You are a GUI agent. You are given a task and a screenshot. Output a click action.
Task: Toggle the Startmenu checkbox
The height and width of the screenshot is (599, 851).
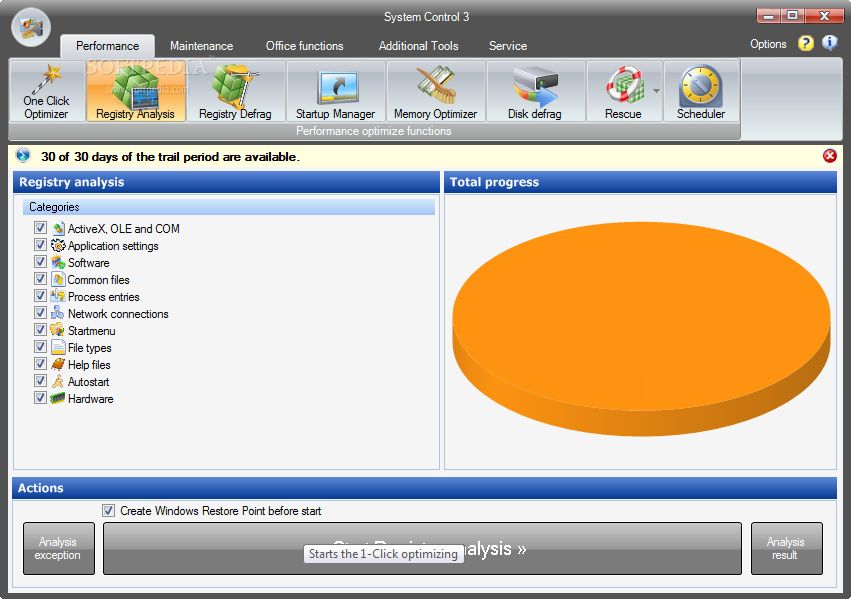tap(40, 330)
